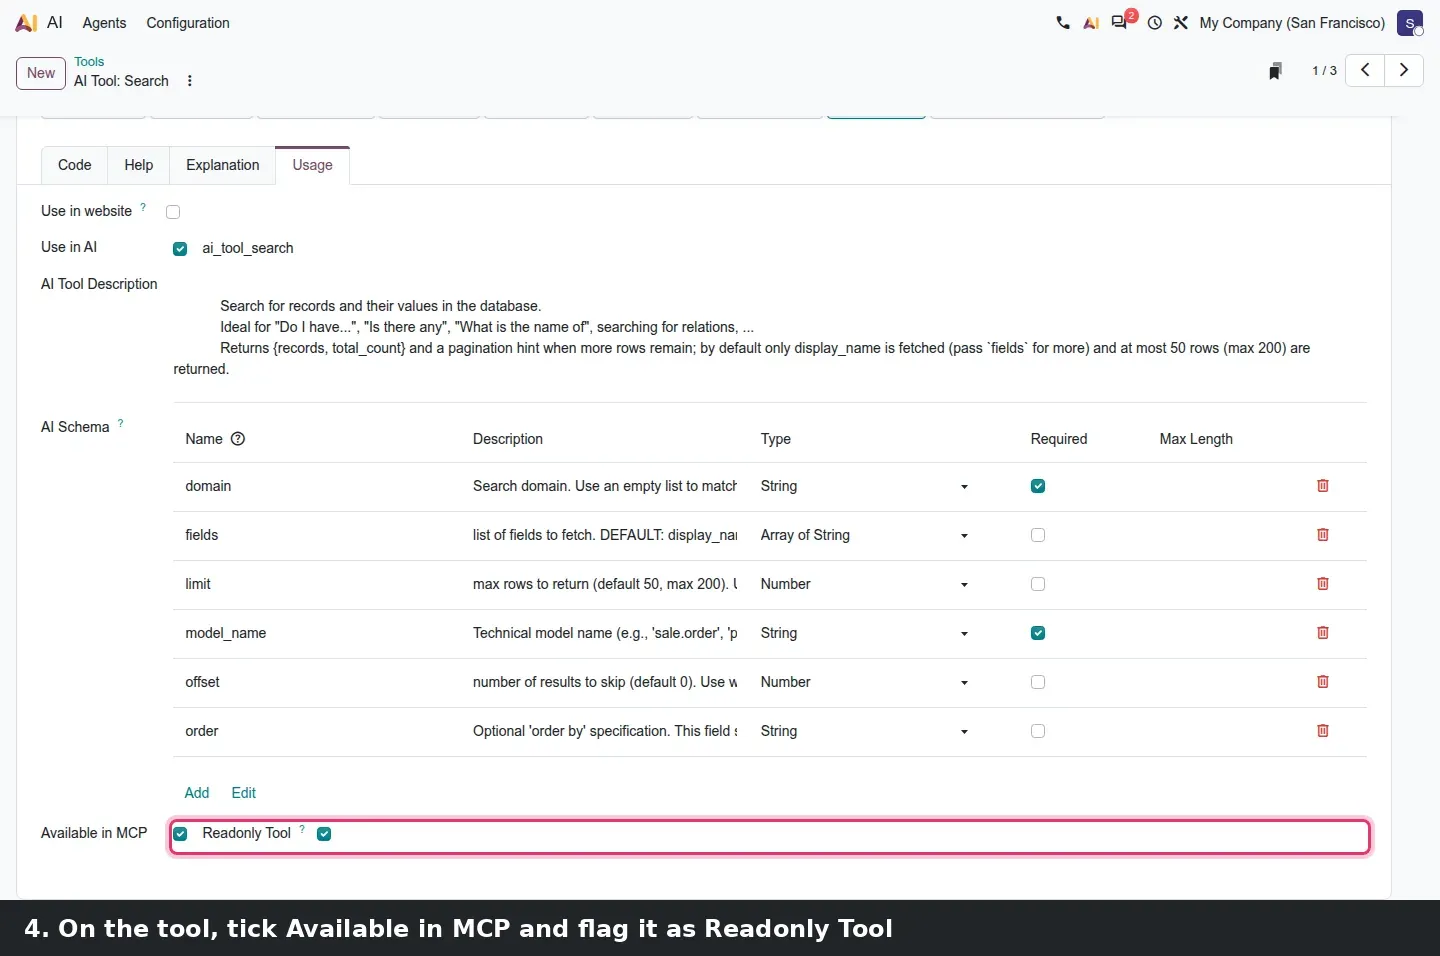This screenshot has width=1440, height=956.
Task: Open the actions kebab menu
Action: pyautogui.click(x=190, y=81)
